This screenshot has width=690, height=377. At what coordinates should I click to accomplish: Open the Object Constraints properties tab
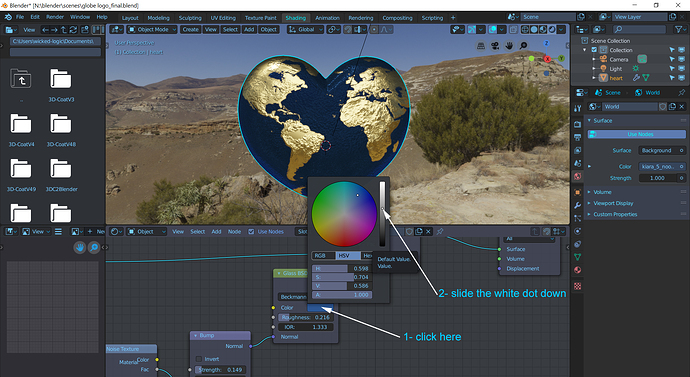[578, 244]
